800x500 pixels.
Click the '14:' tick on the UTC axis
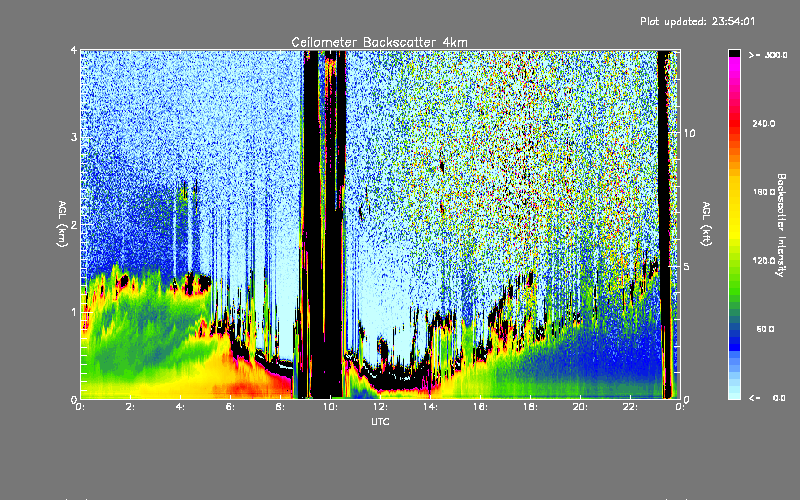tap(430, 407)
